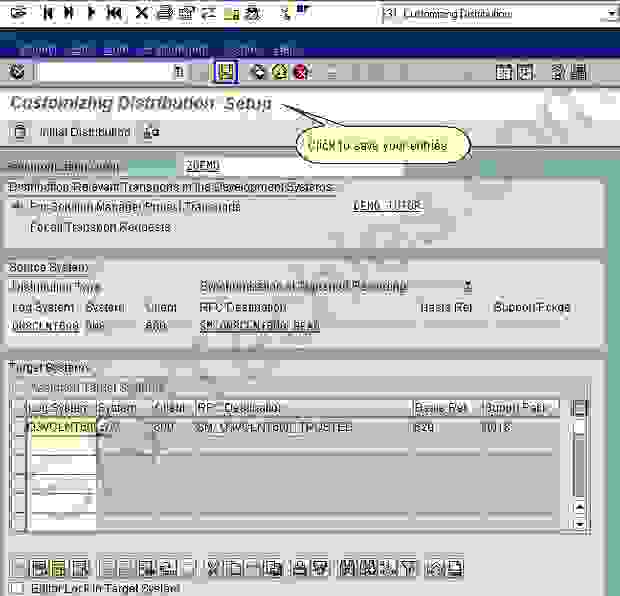620x596 pixels.
Task: Click the open-folder icon in top player bar
Action: tap(19, 13)
